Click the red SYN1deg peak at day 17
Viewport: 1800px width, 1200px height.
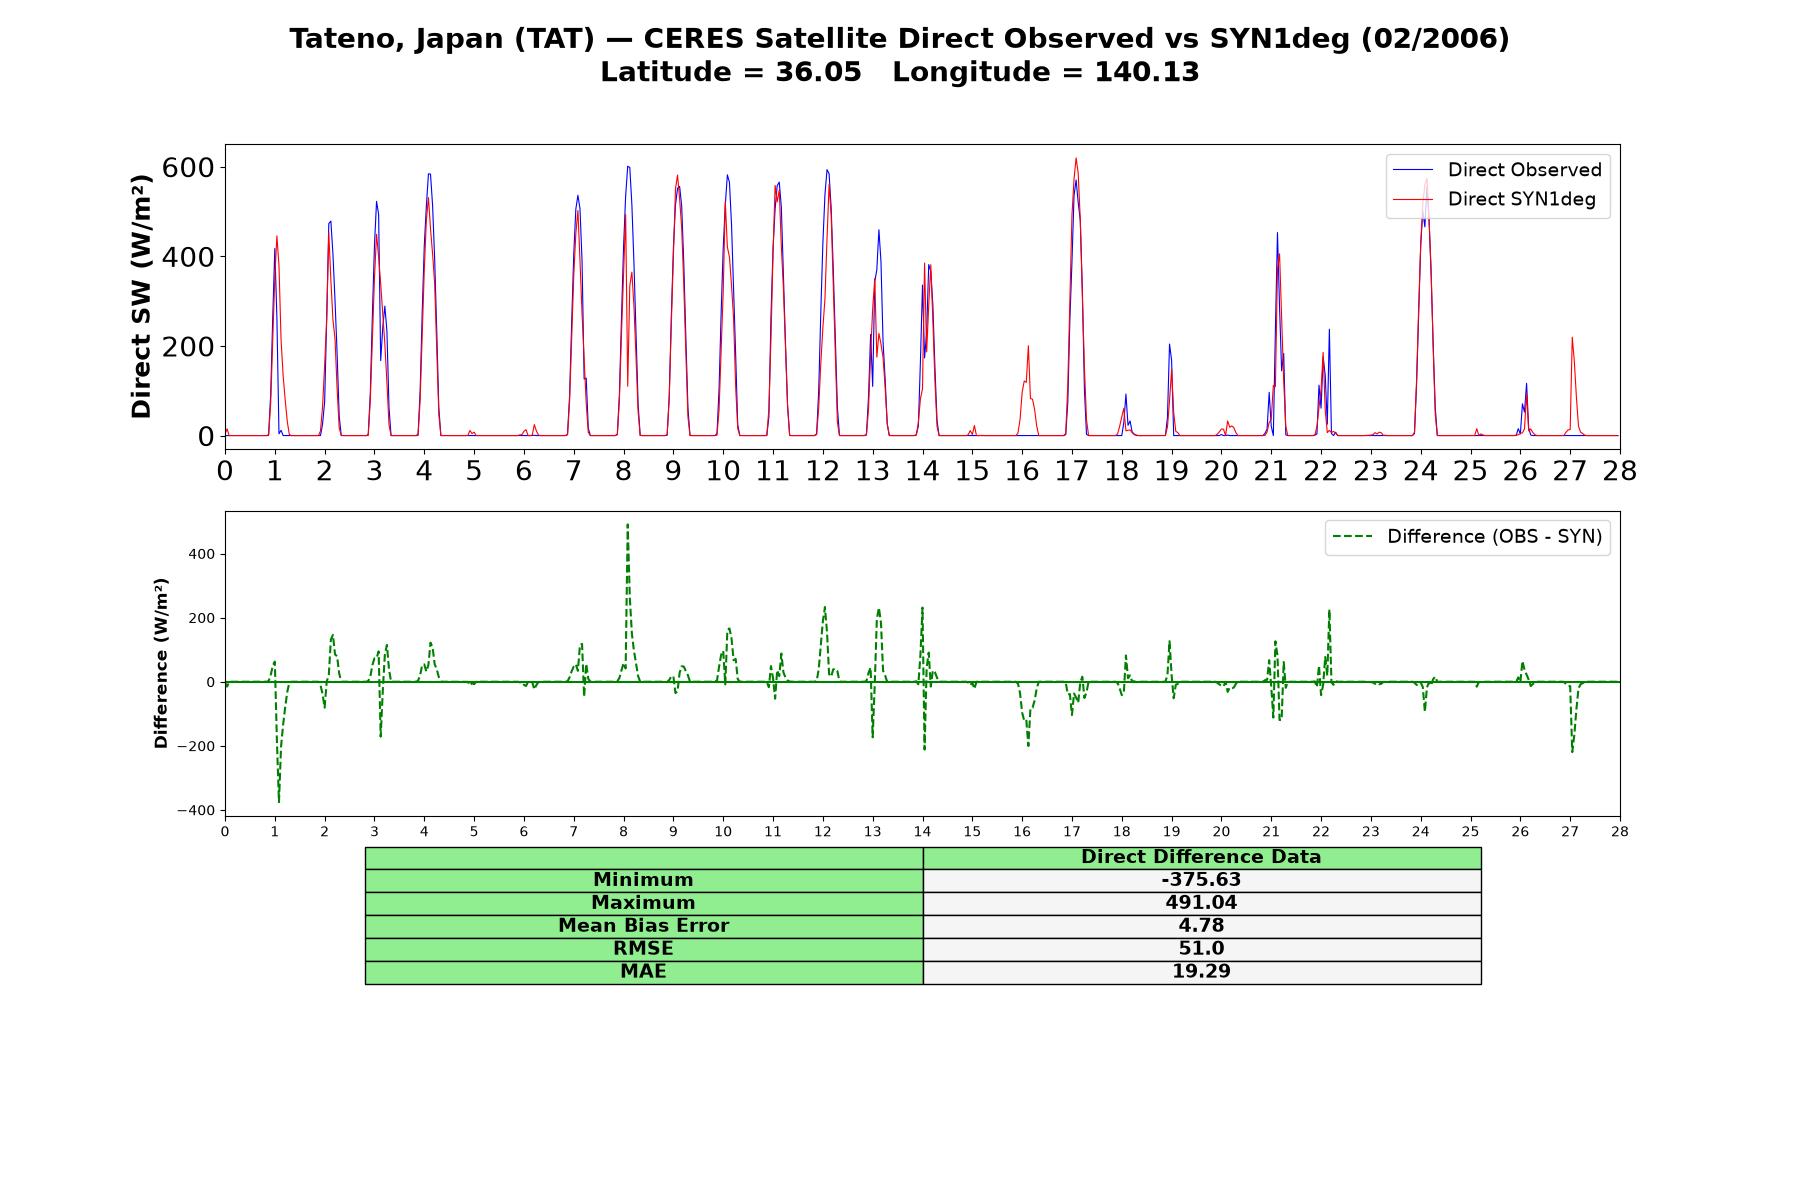click(1076, 159)
